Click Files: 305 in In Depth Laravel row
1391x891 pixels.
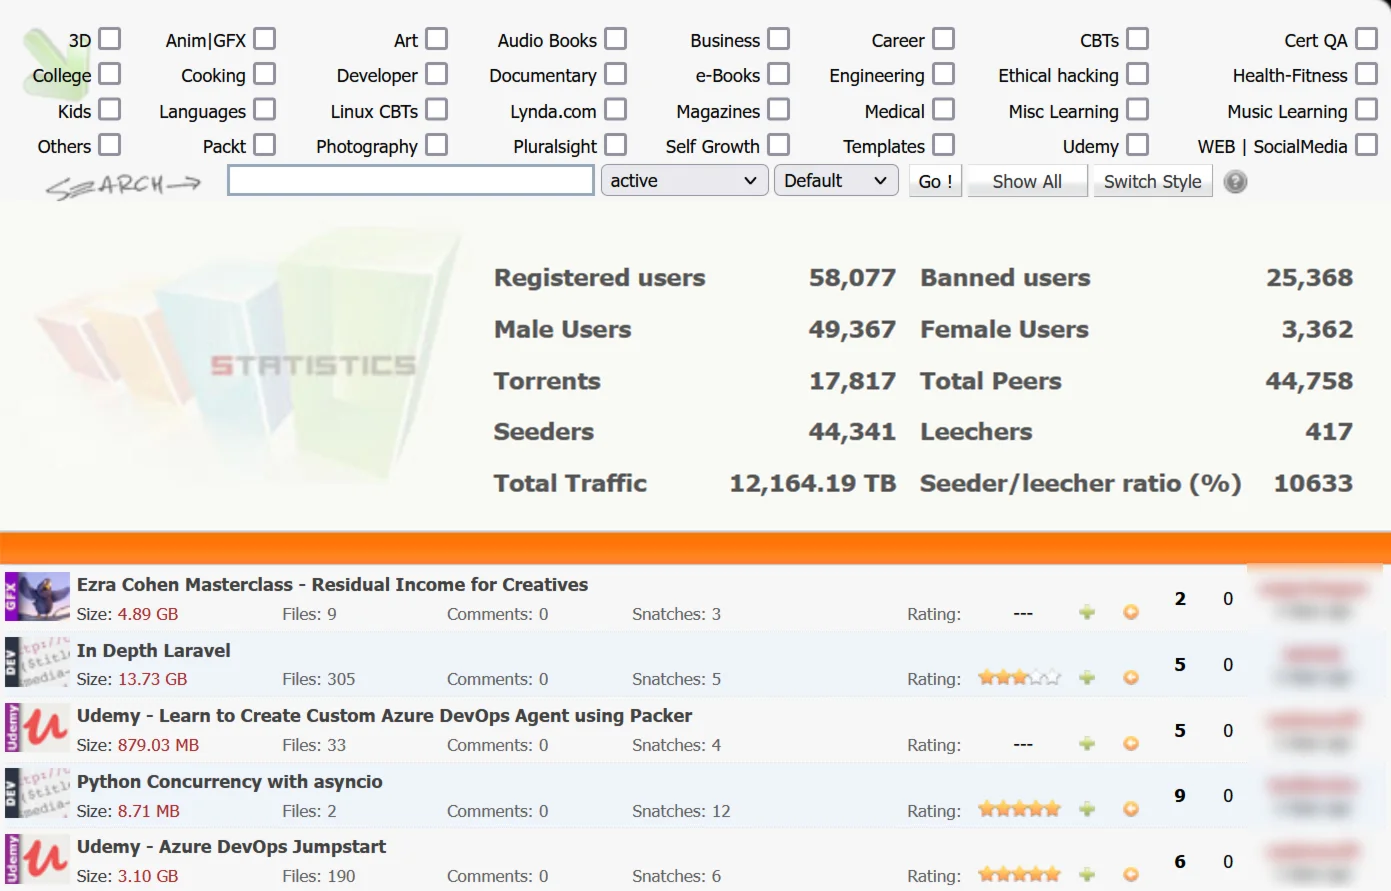tap(318, 679)
